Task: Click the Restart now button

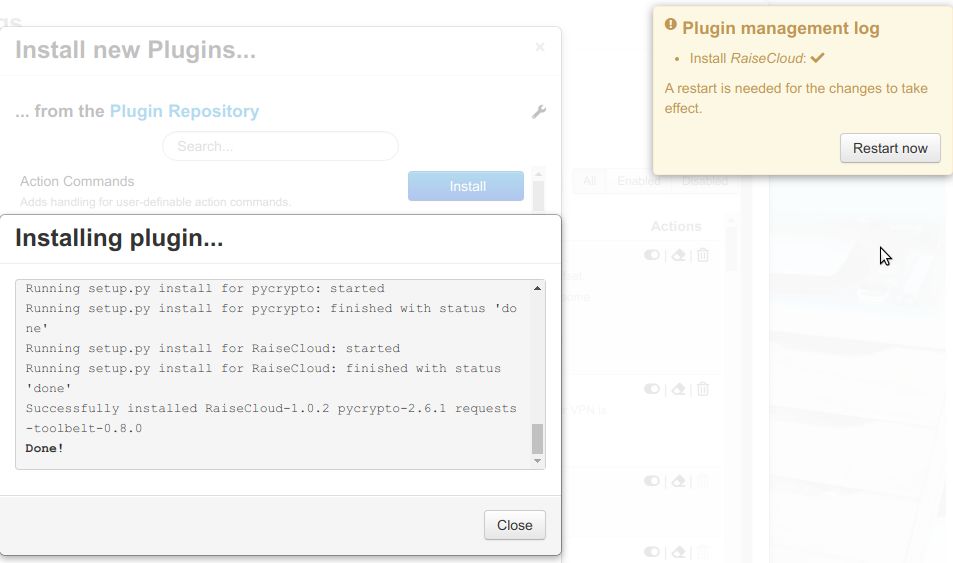Action: (890, 148)
